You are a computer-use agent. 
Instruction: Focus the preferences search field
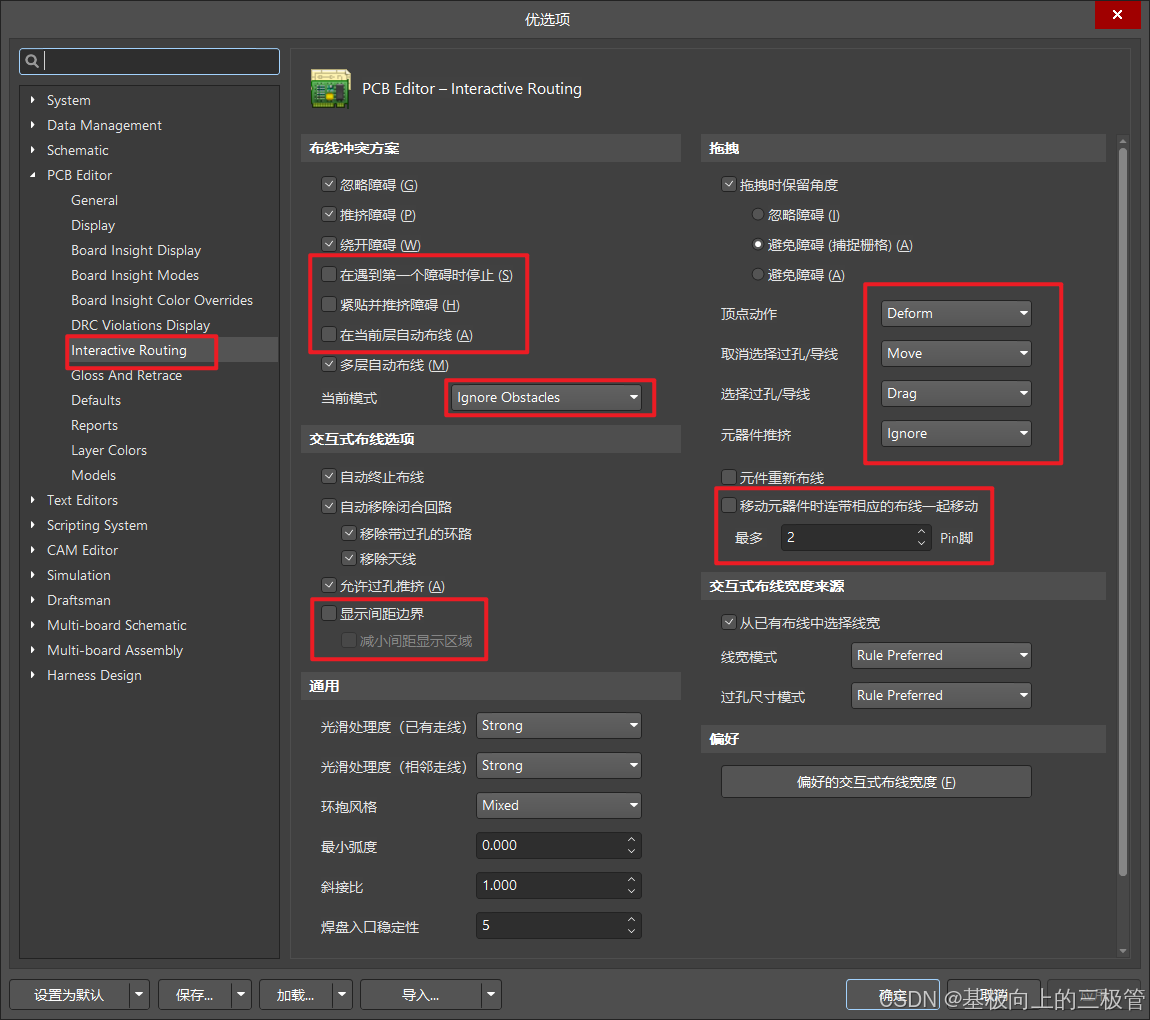click(x=150, y=62)
